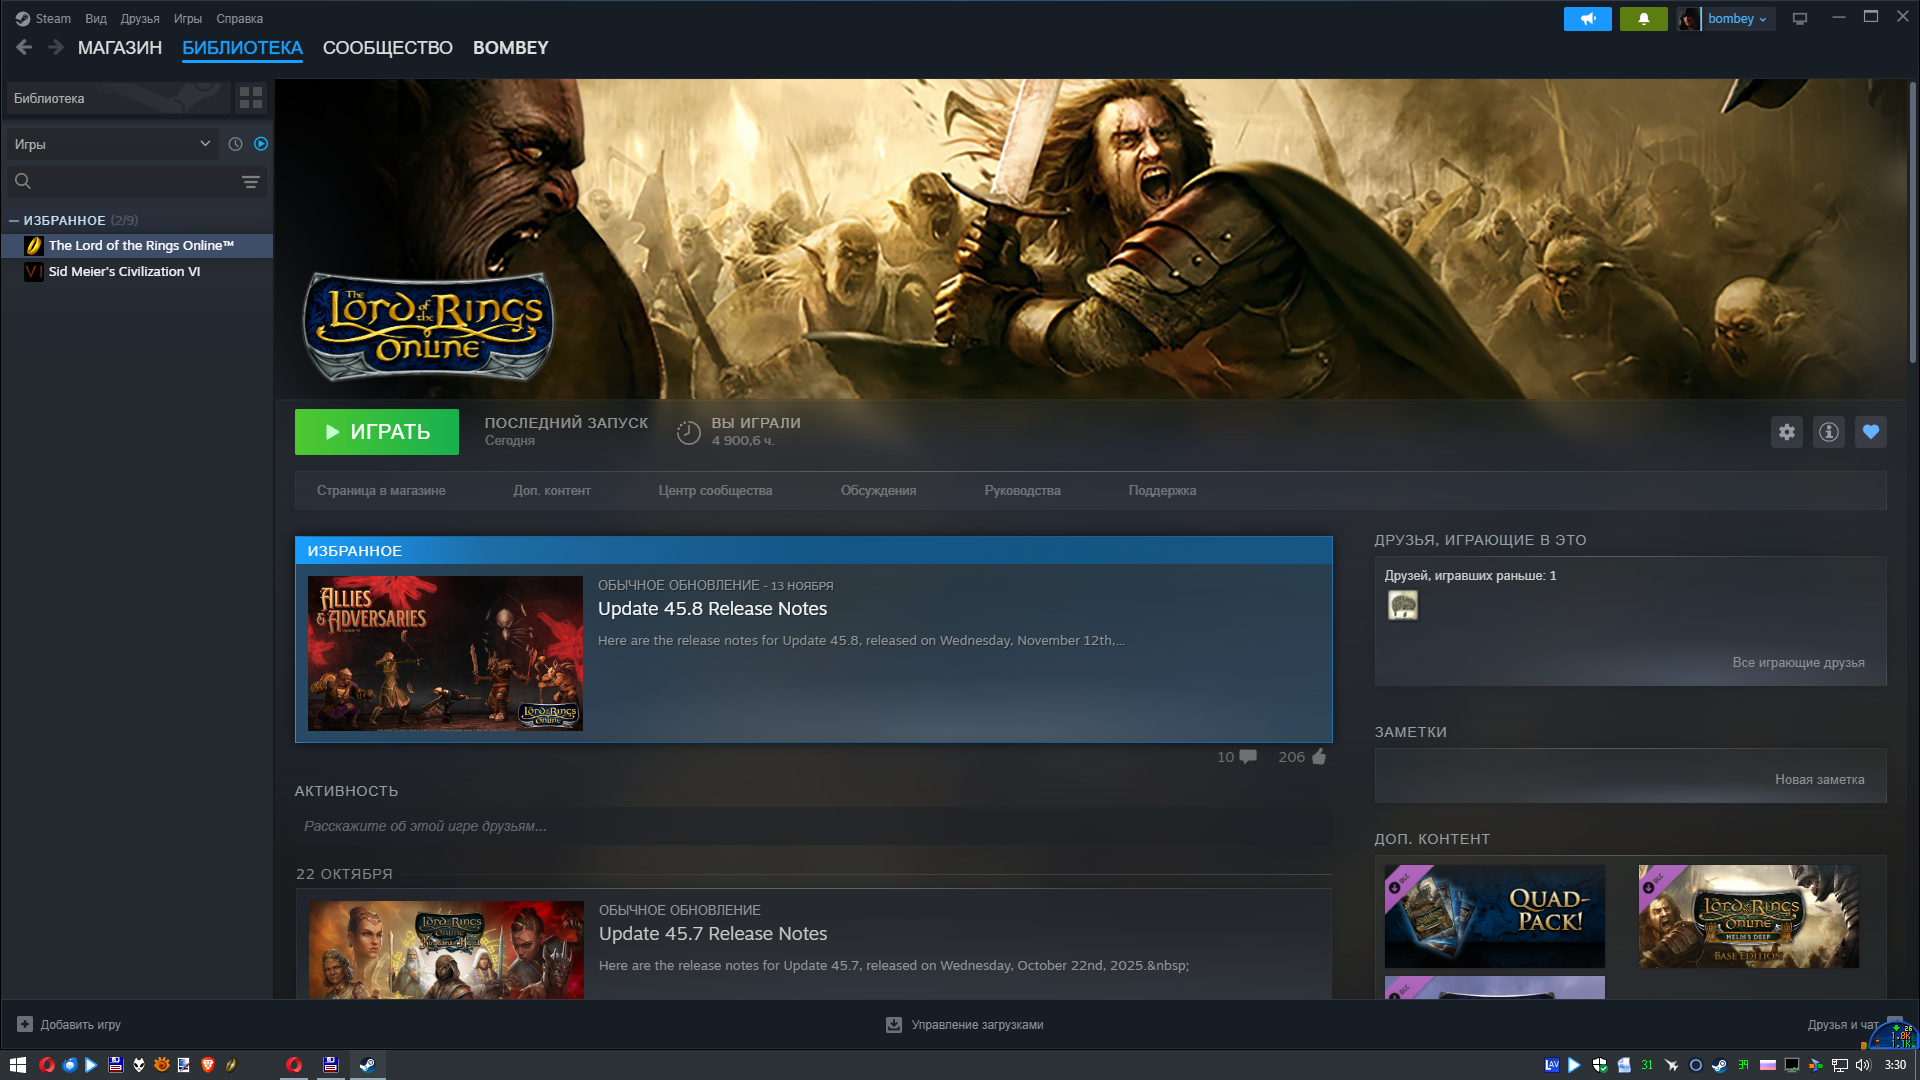Click the page vertical scrollbar
Screen dimensions: 1920x1080
point(1912,220)
